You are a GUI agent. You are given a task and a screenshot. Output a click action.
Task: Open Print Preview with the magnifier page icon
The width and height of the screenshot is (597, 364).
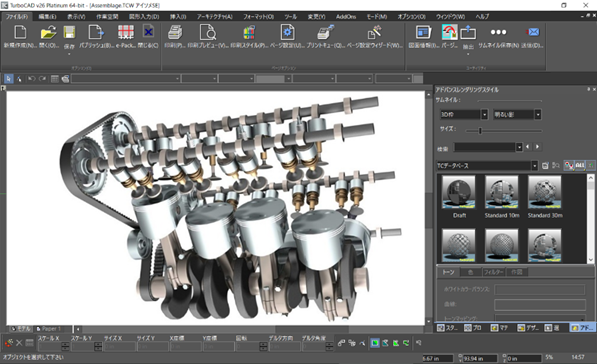tap(208, 32)
